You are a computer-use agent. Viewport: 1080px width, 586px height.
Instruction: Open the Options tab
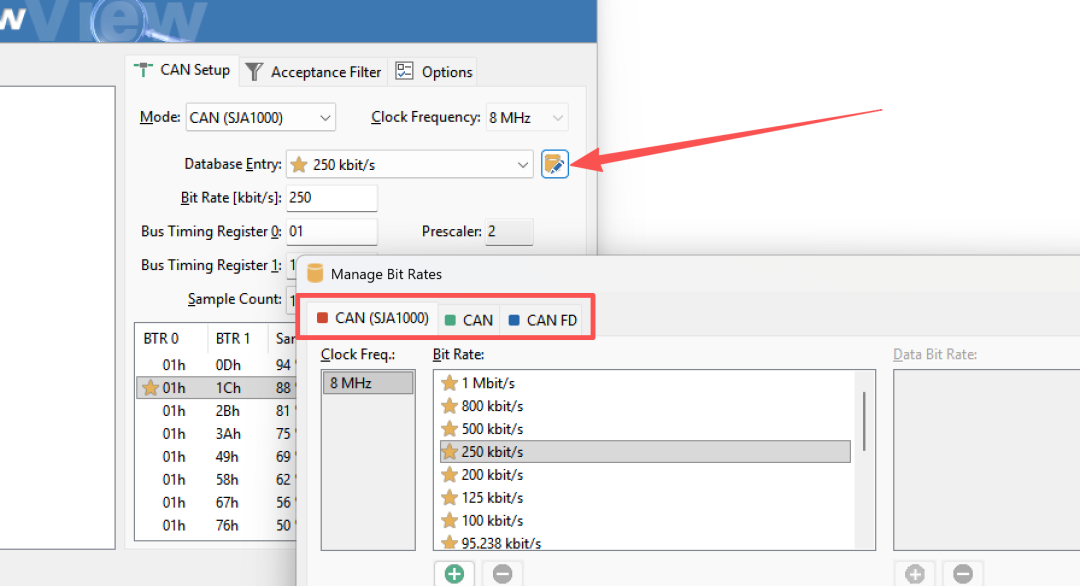pyautogui.click(x=434, y=72)
